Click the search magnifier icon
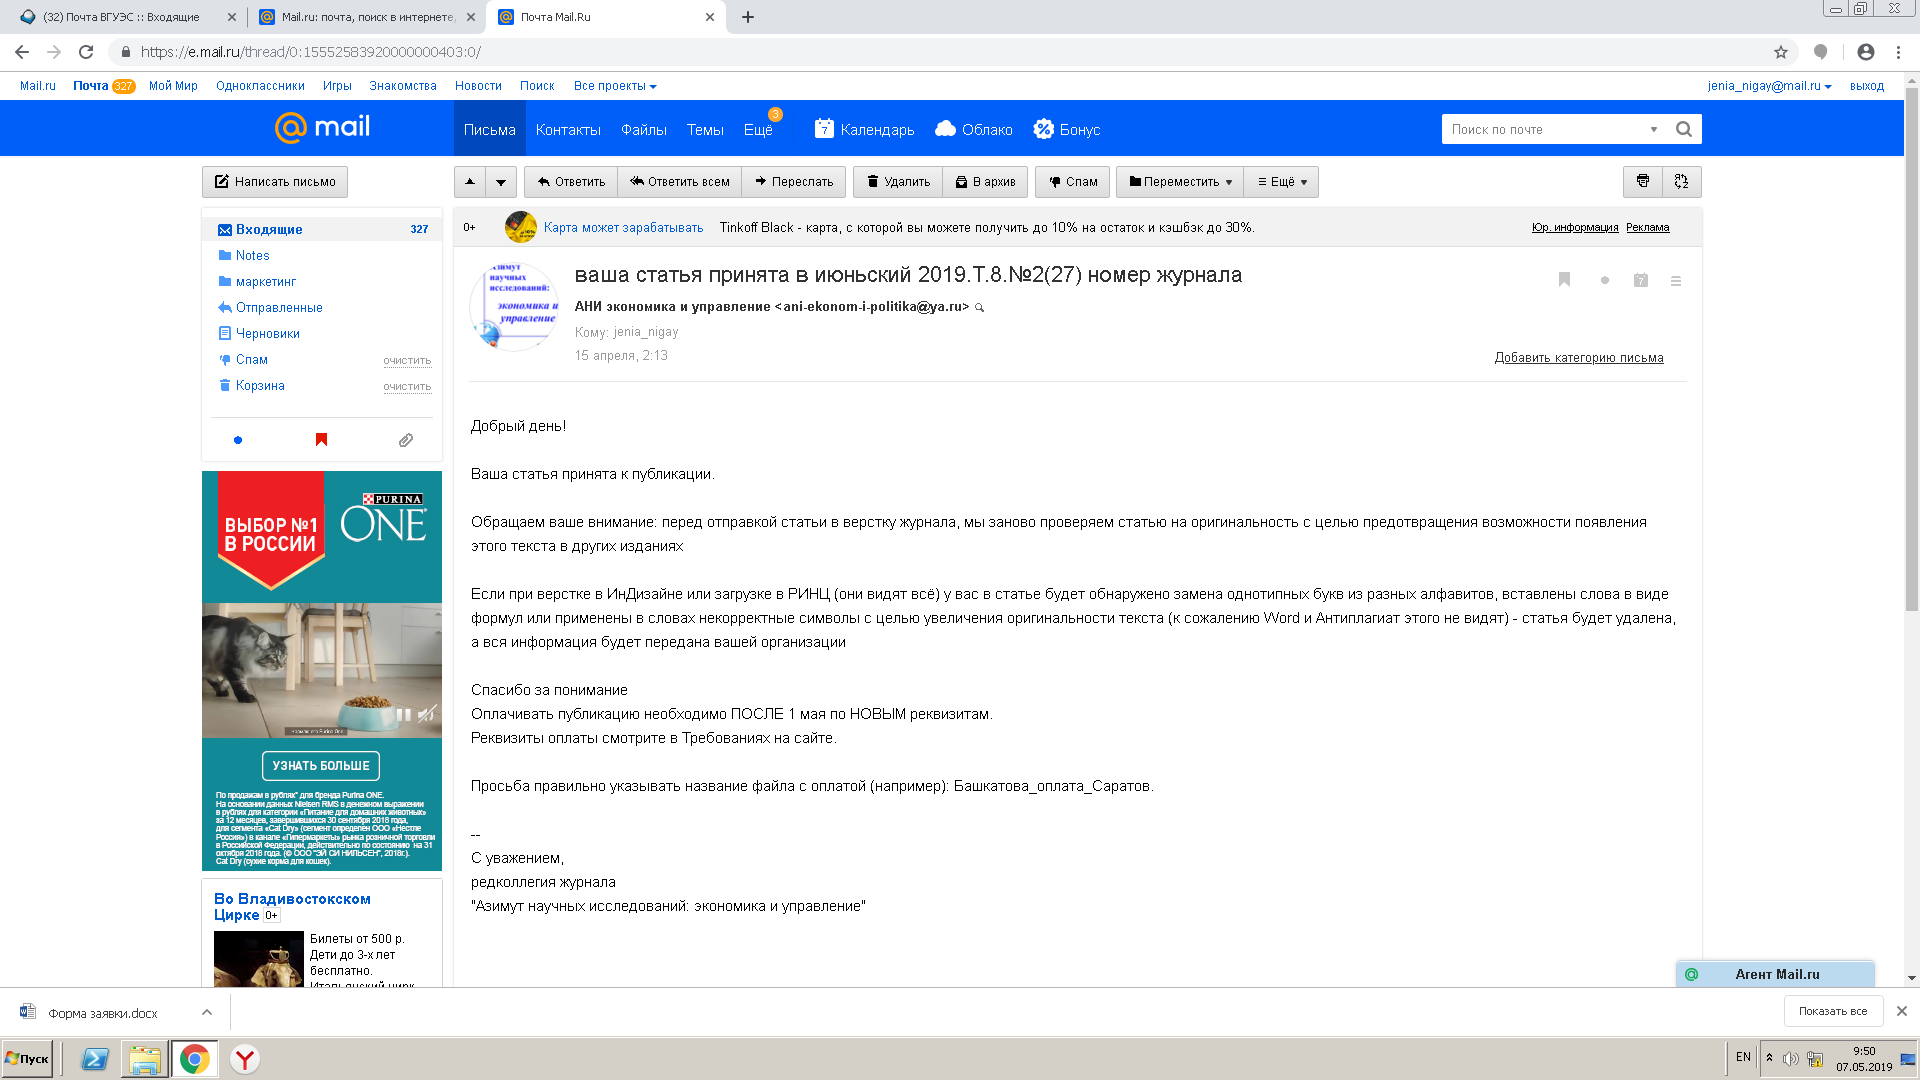Viewport: 1920px width, 1080px height. (x=1684, y=129)
